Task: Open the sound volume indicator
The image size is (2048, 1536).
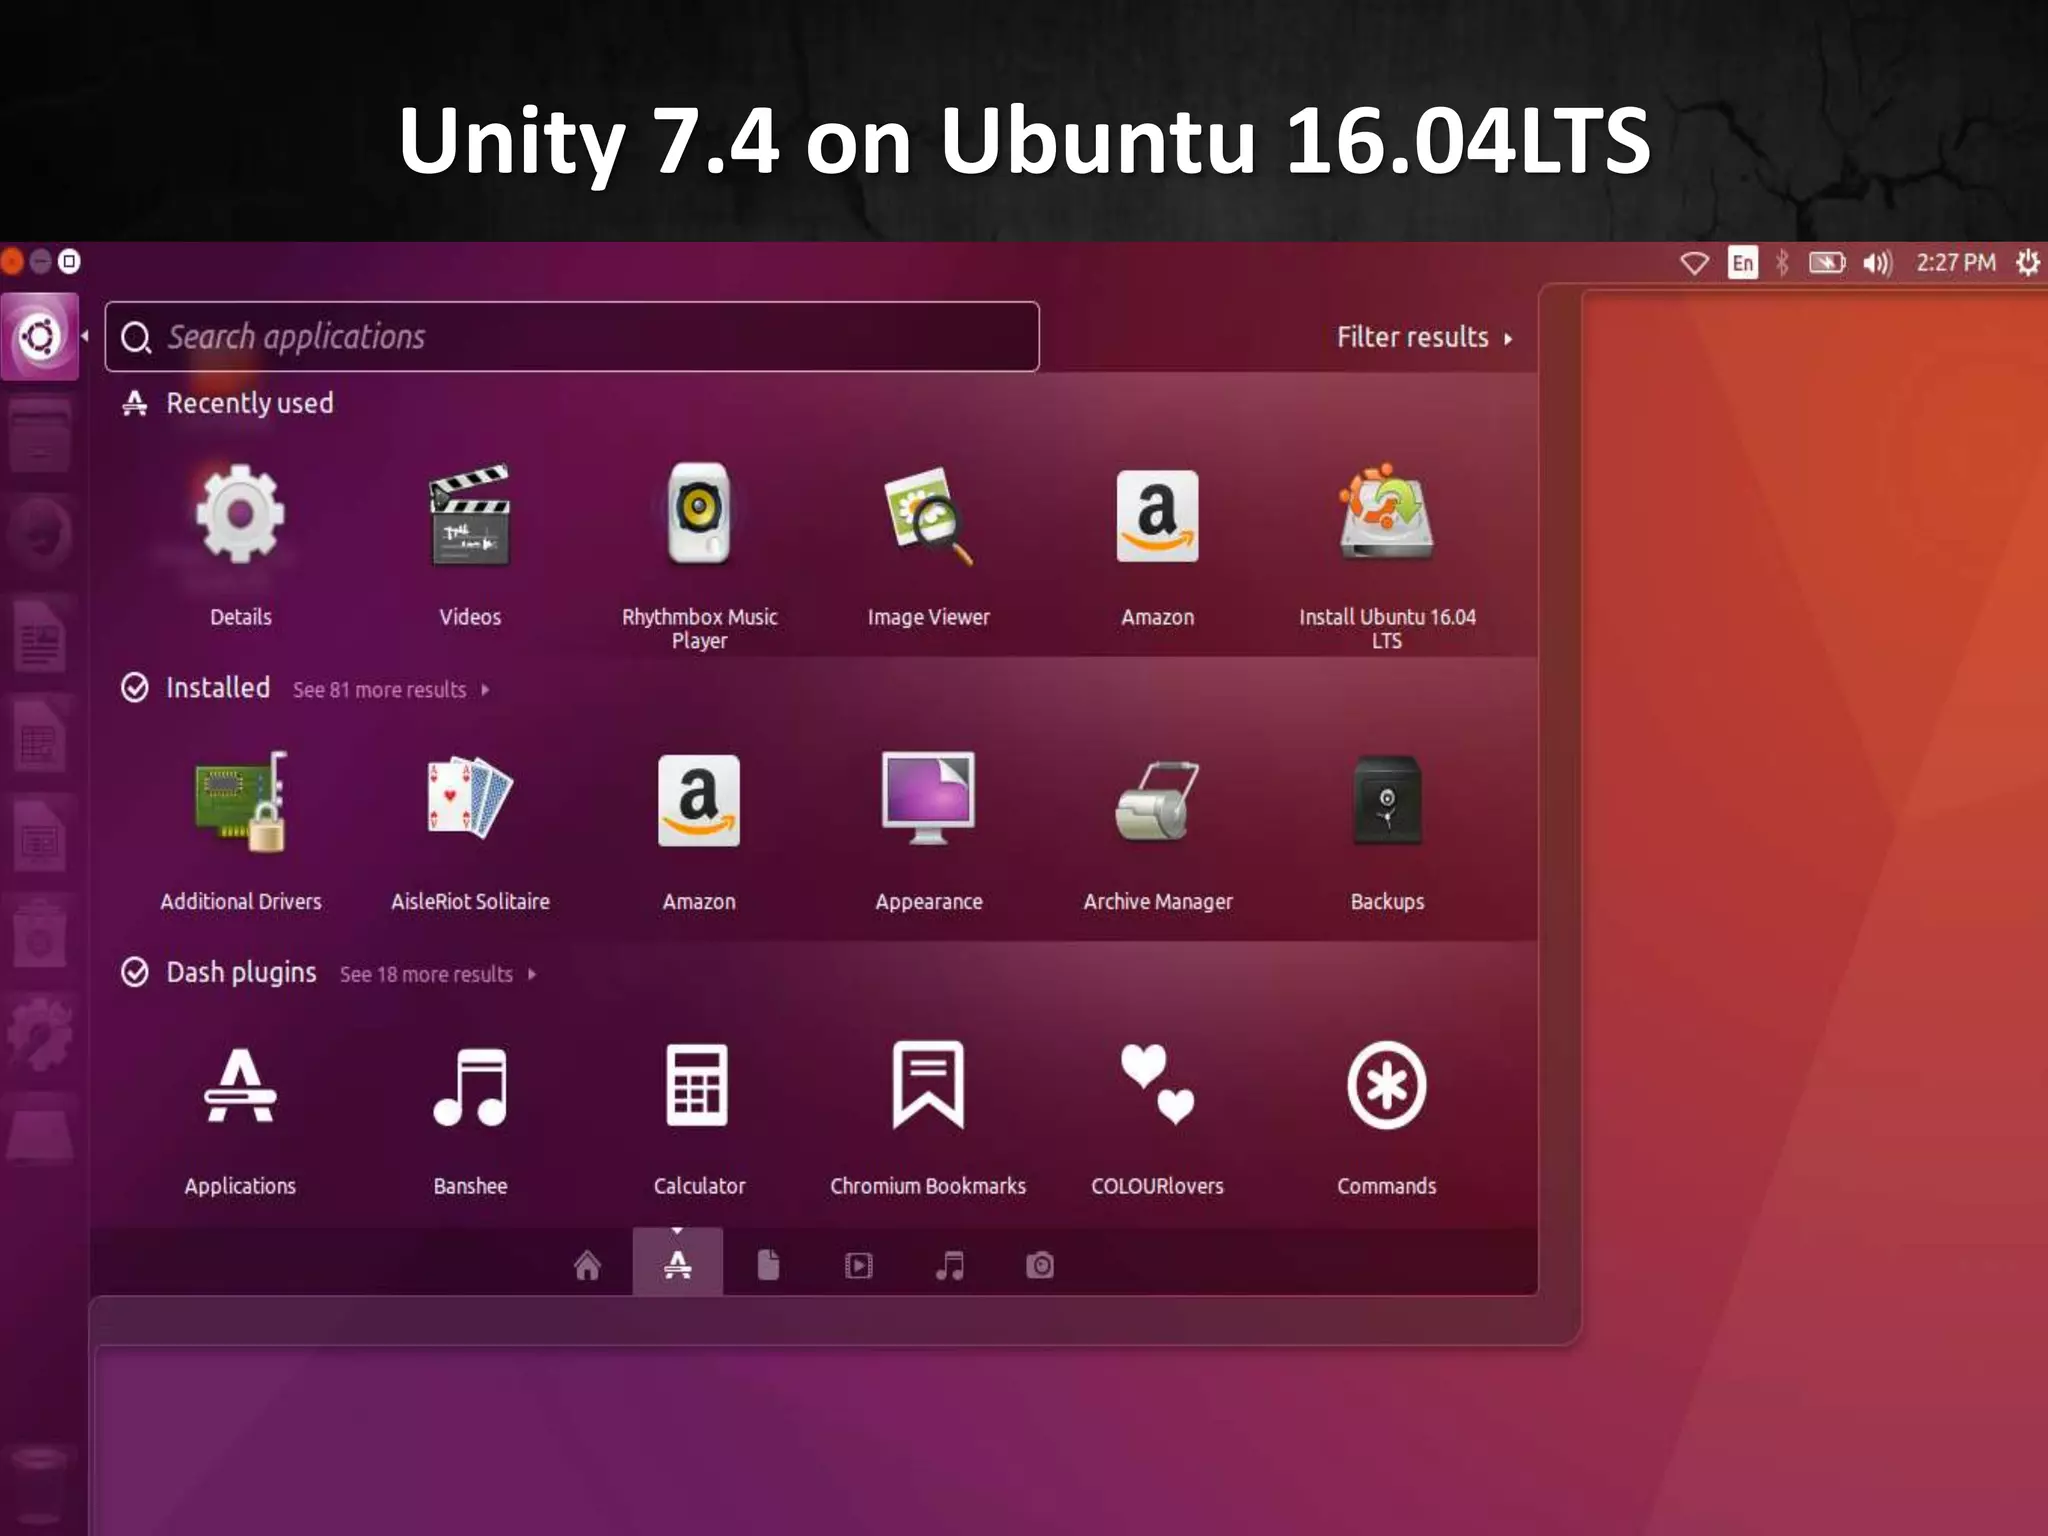Action: [x=1877, y=263]
